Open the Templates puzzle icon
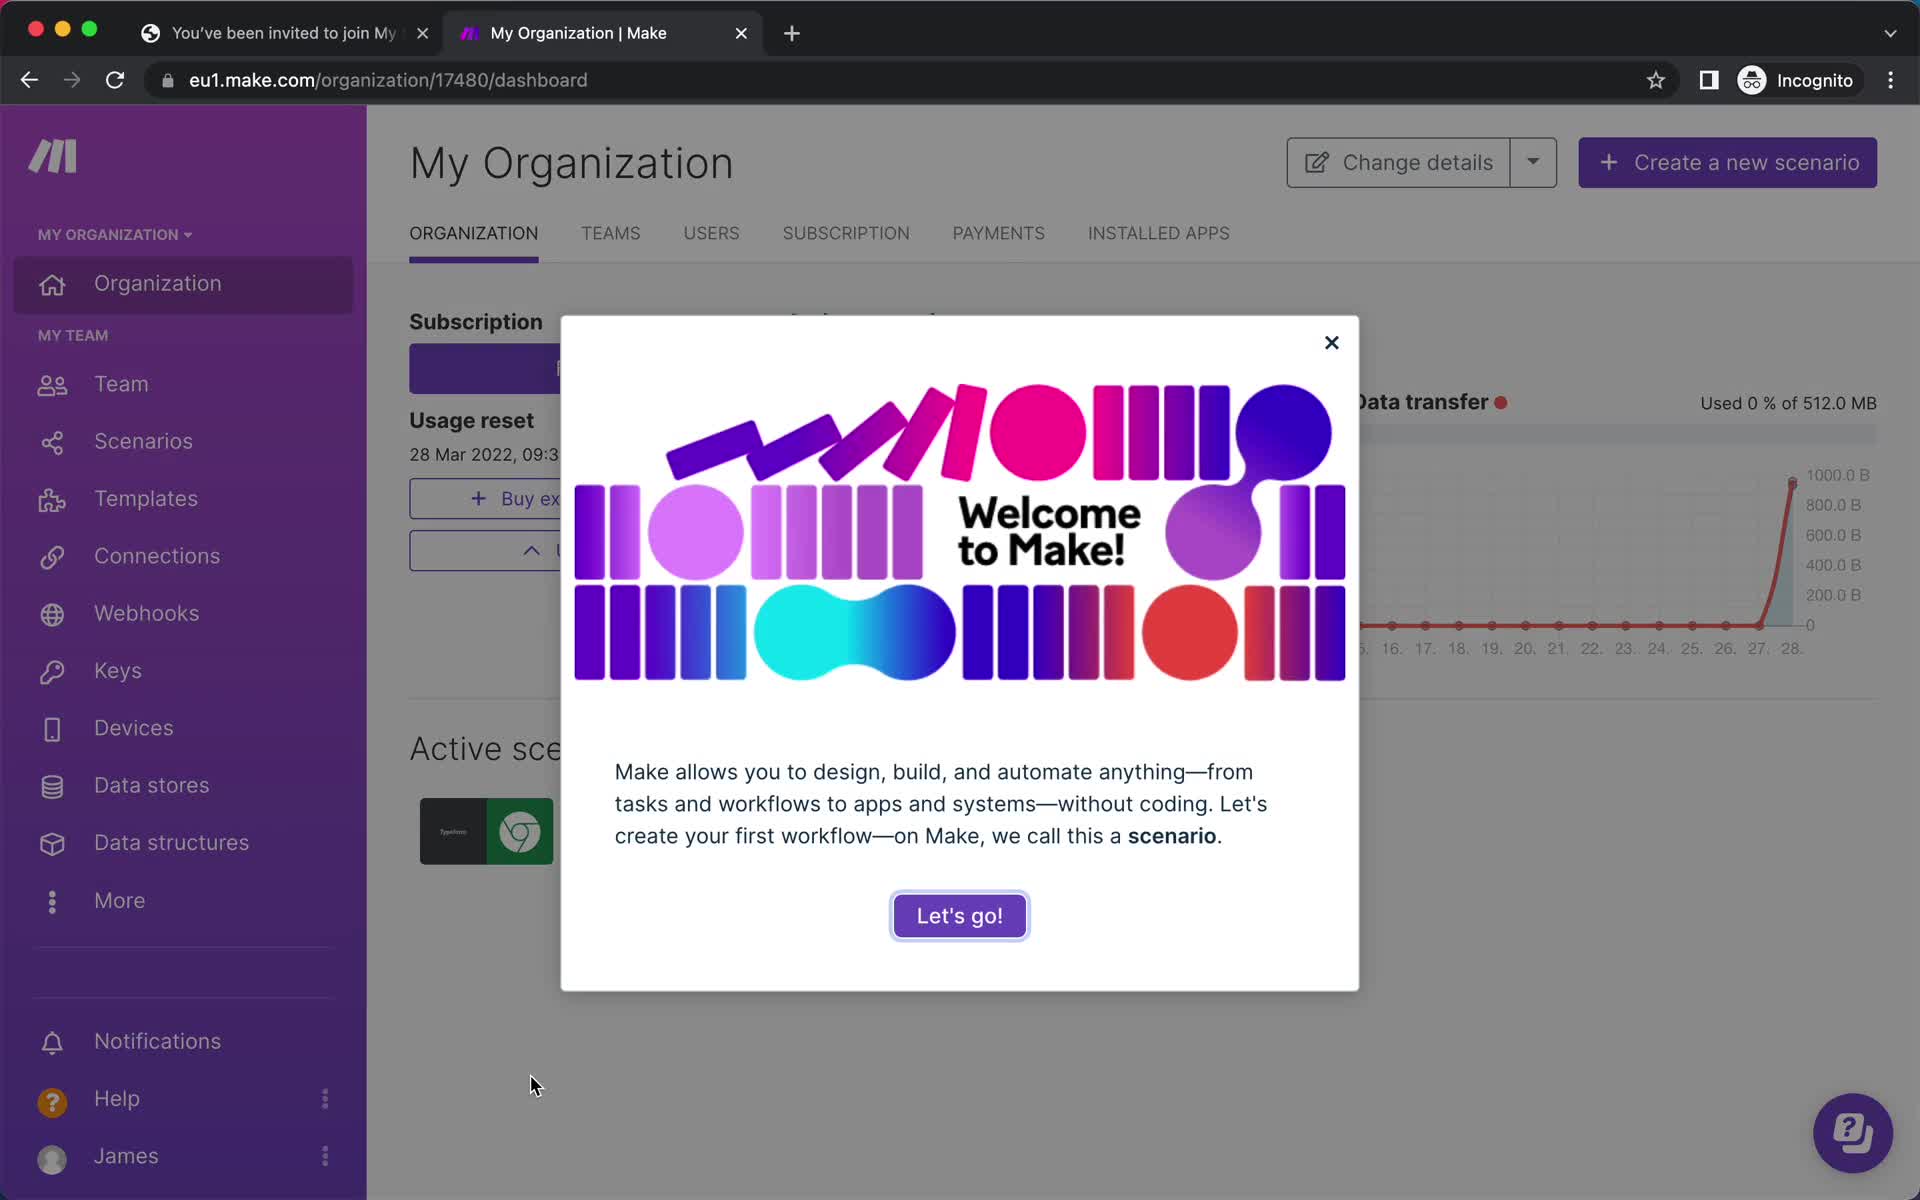 coord(52,500)
